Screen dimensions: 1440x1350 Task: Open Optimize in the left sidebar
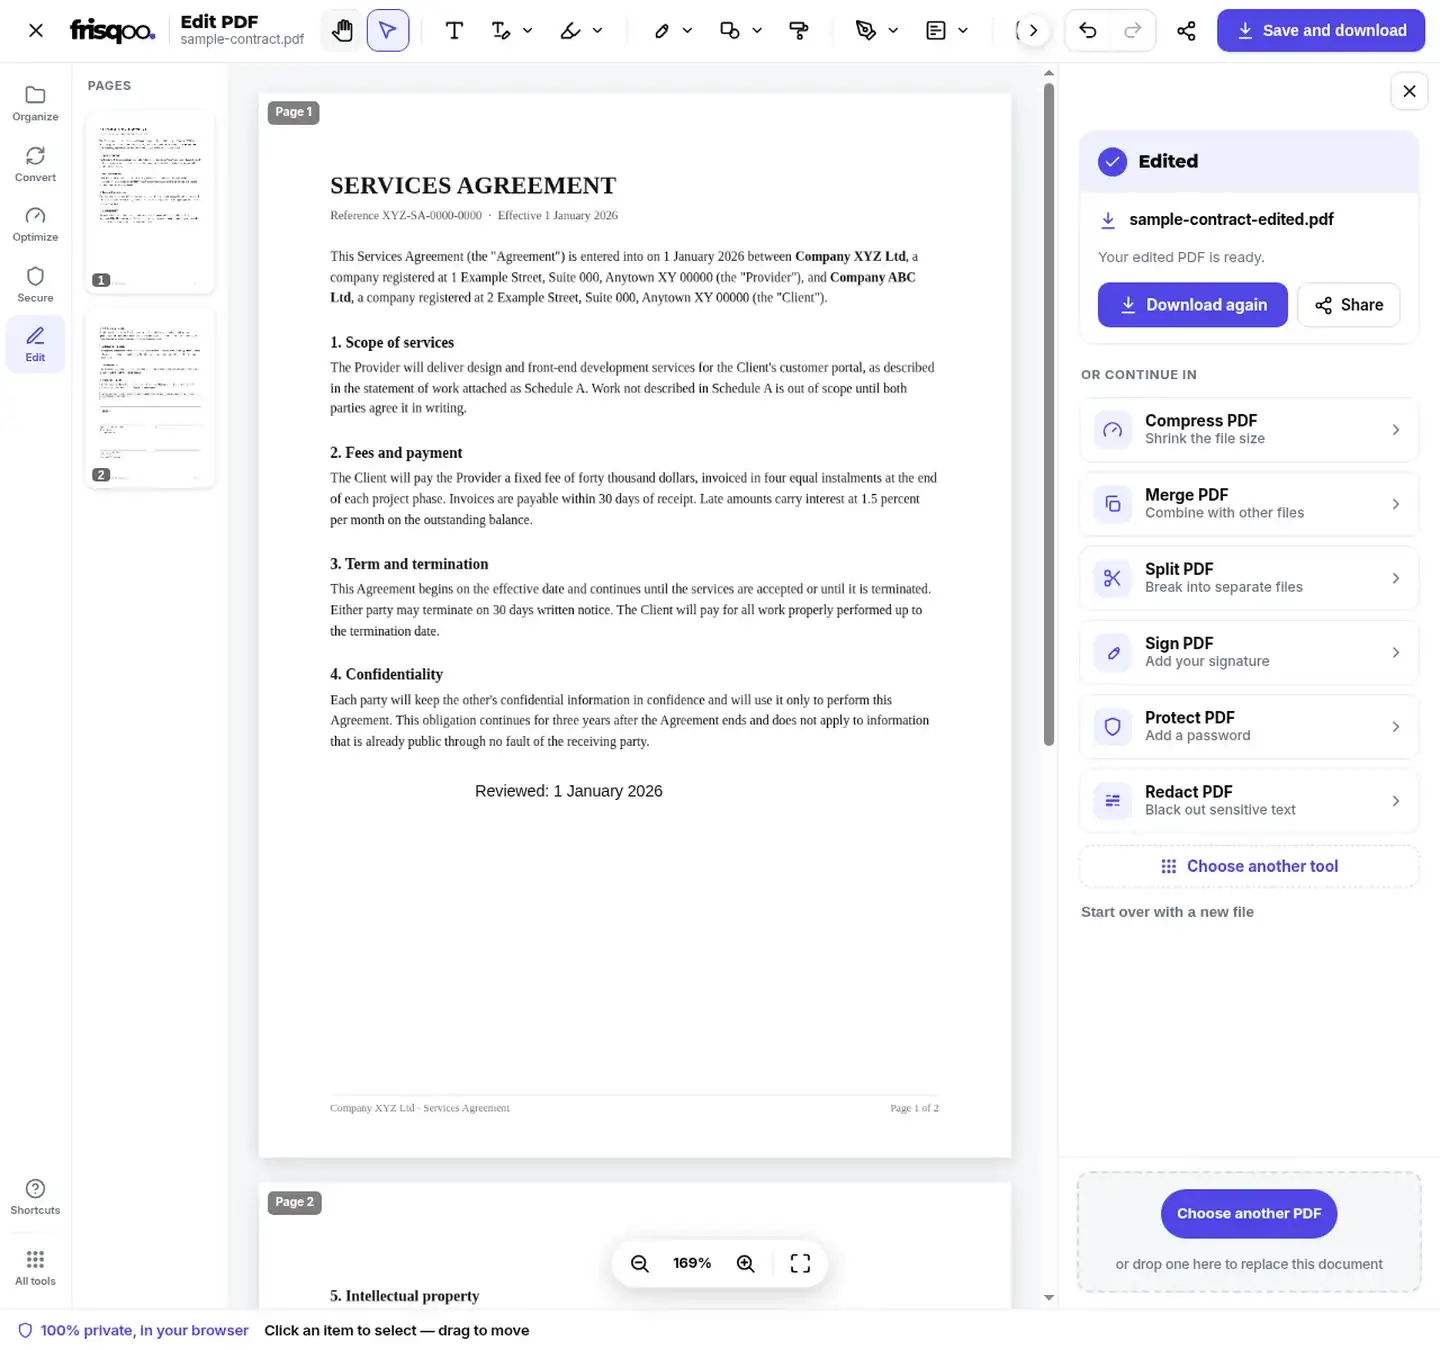click(x=35, y=224)
